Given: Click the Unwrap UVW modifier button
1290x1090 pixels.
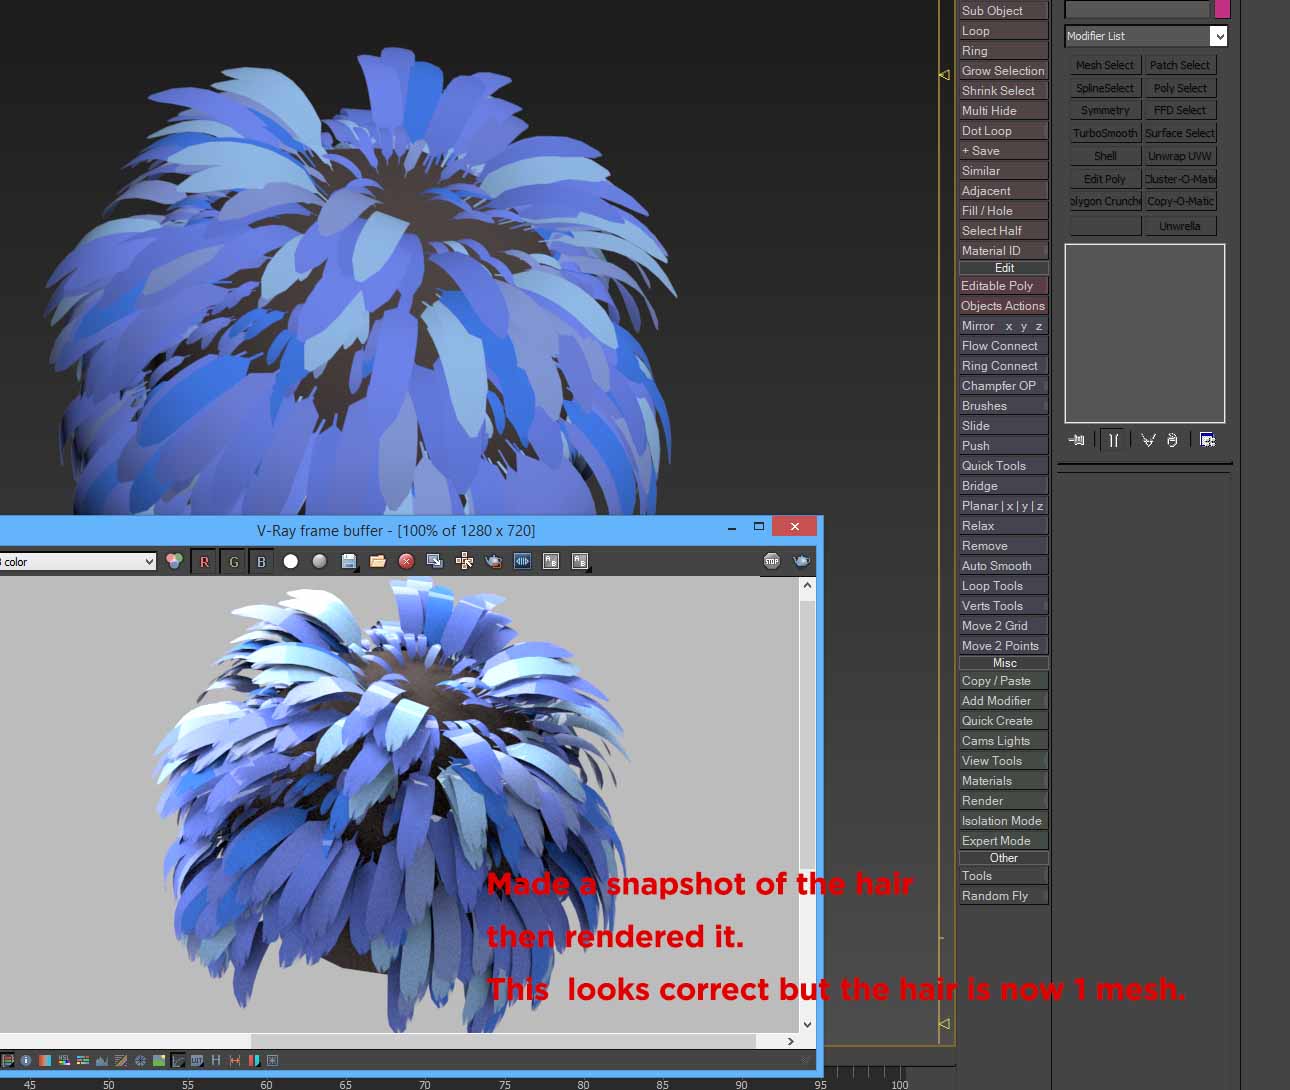Looking at the screenshot, I should tap(1180, 156).
